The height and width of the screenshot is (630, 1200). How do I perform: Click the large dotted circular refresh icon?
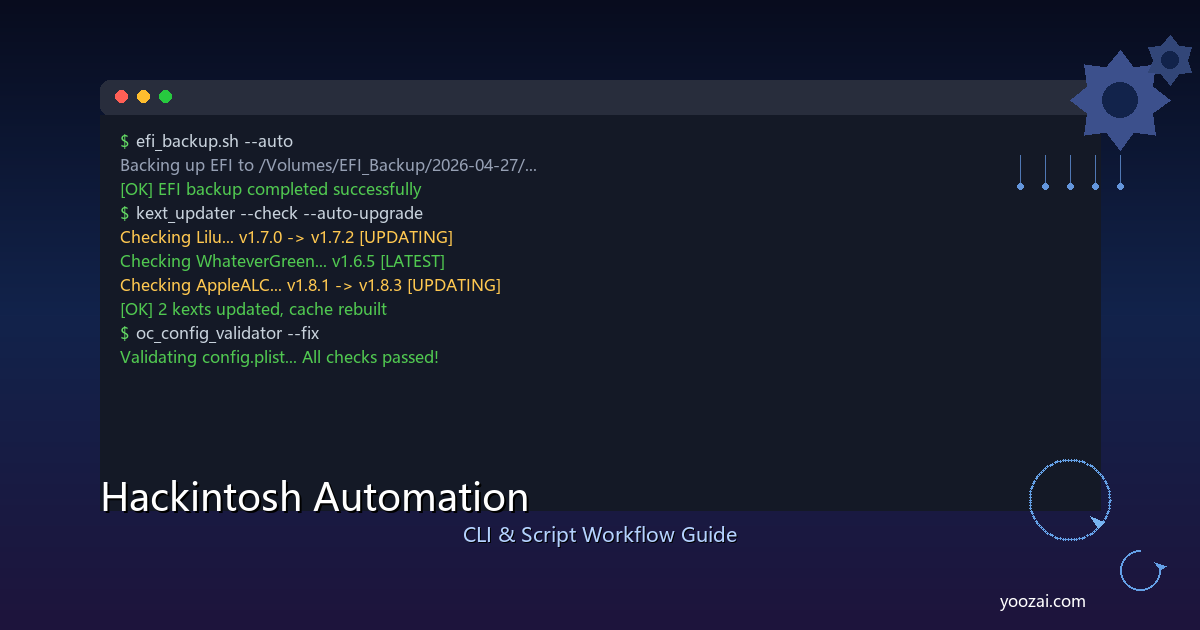pos(1070,500)
